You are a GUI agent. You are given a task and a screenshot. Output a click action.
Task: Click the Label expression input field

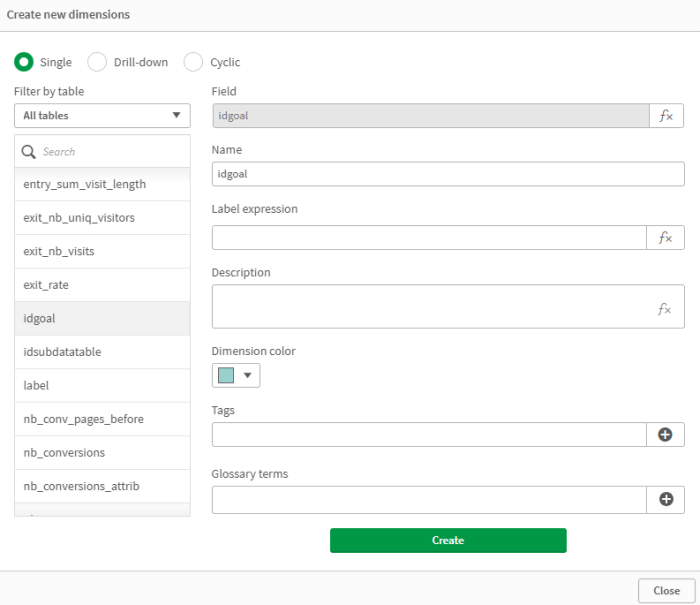tap(429, 238)
